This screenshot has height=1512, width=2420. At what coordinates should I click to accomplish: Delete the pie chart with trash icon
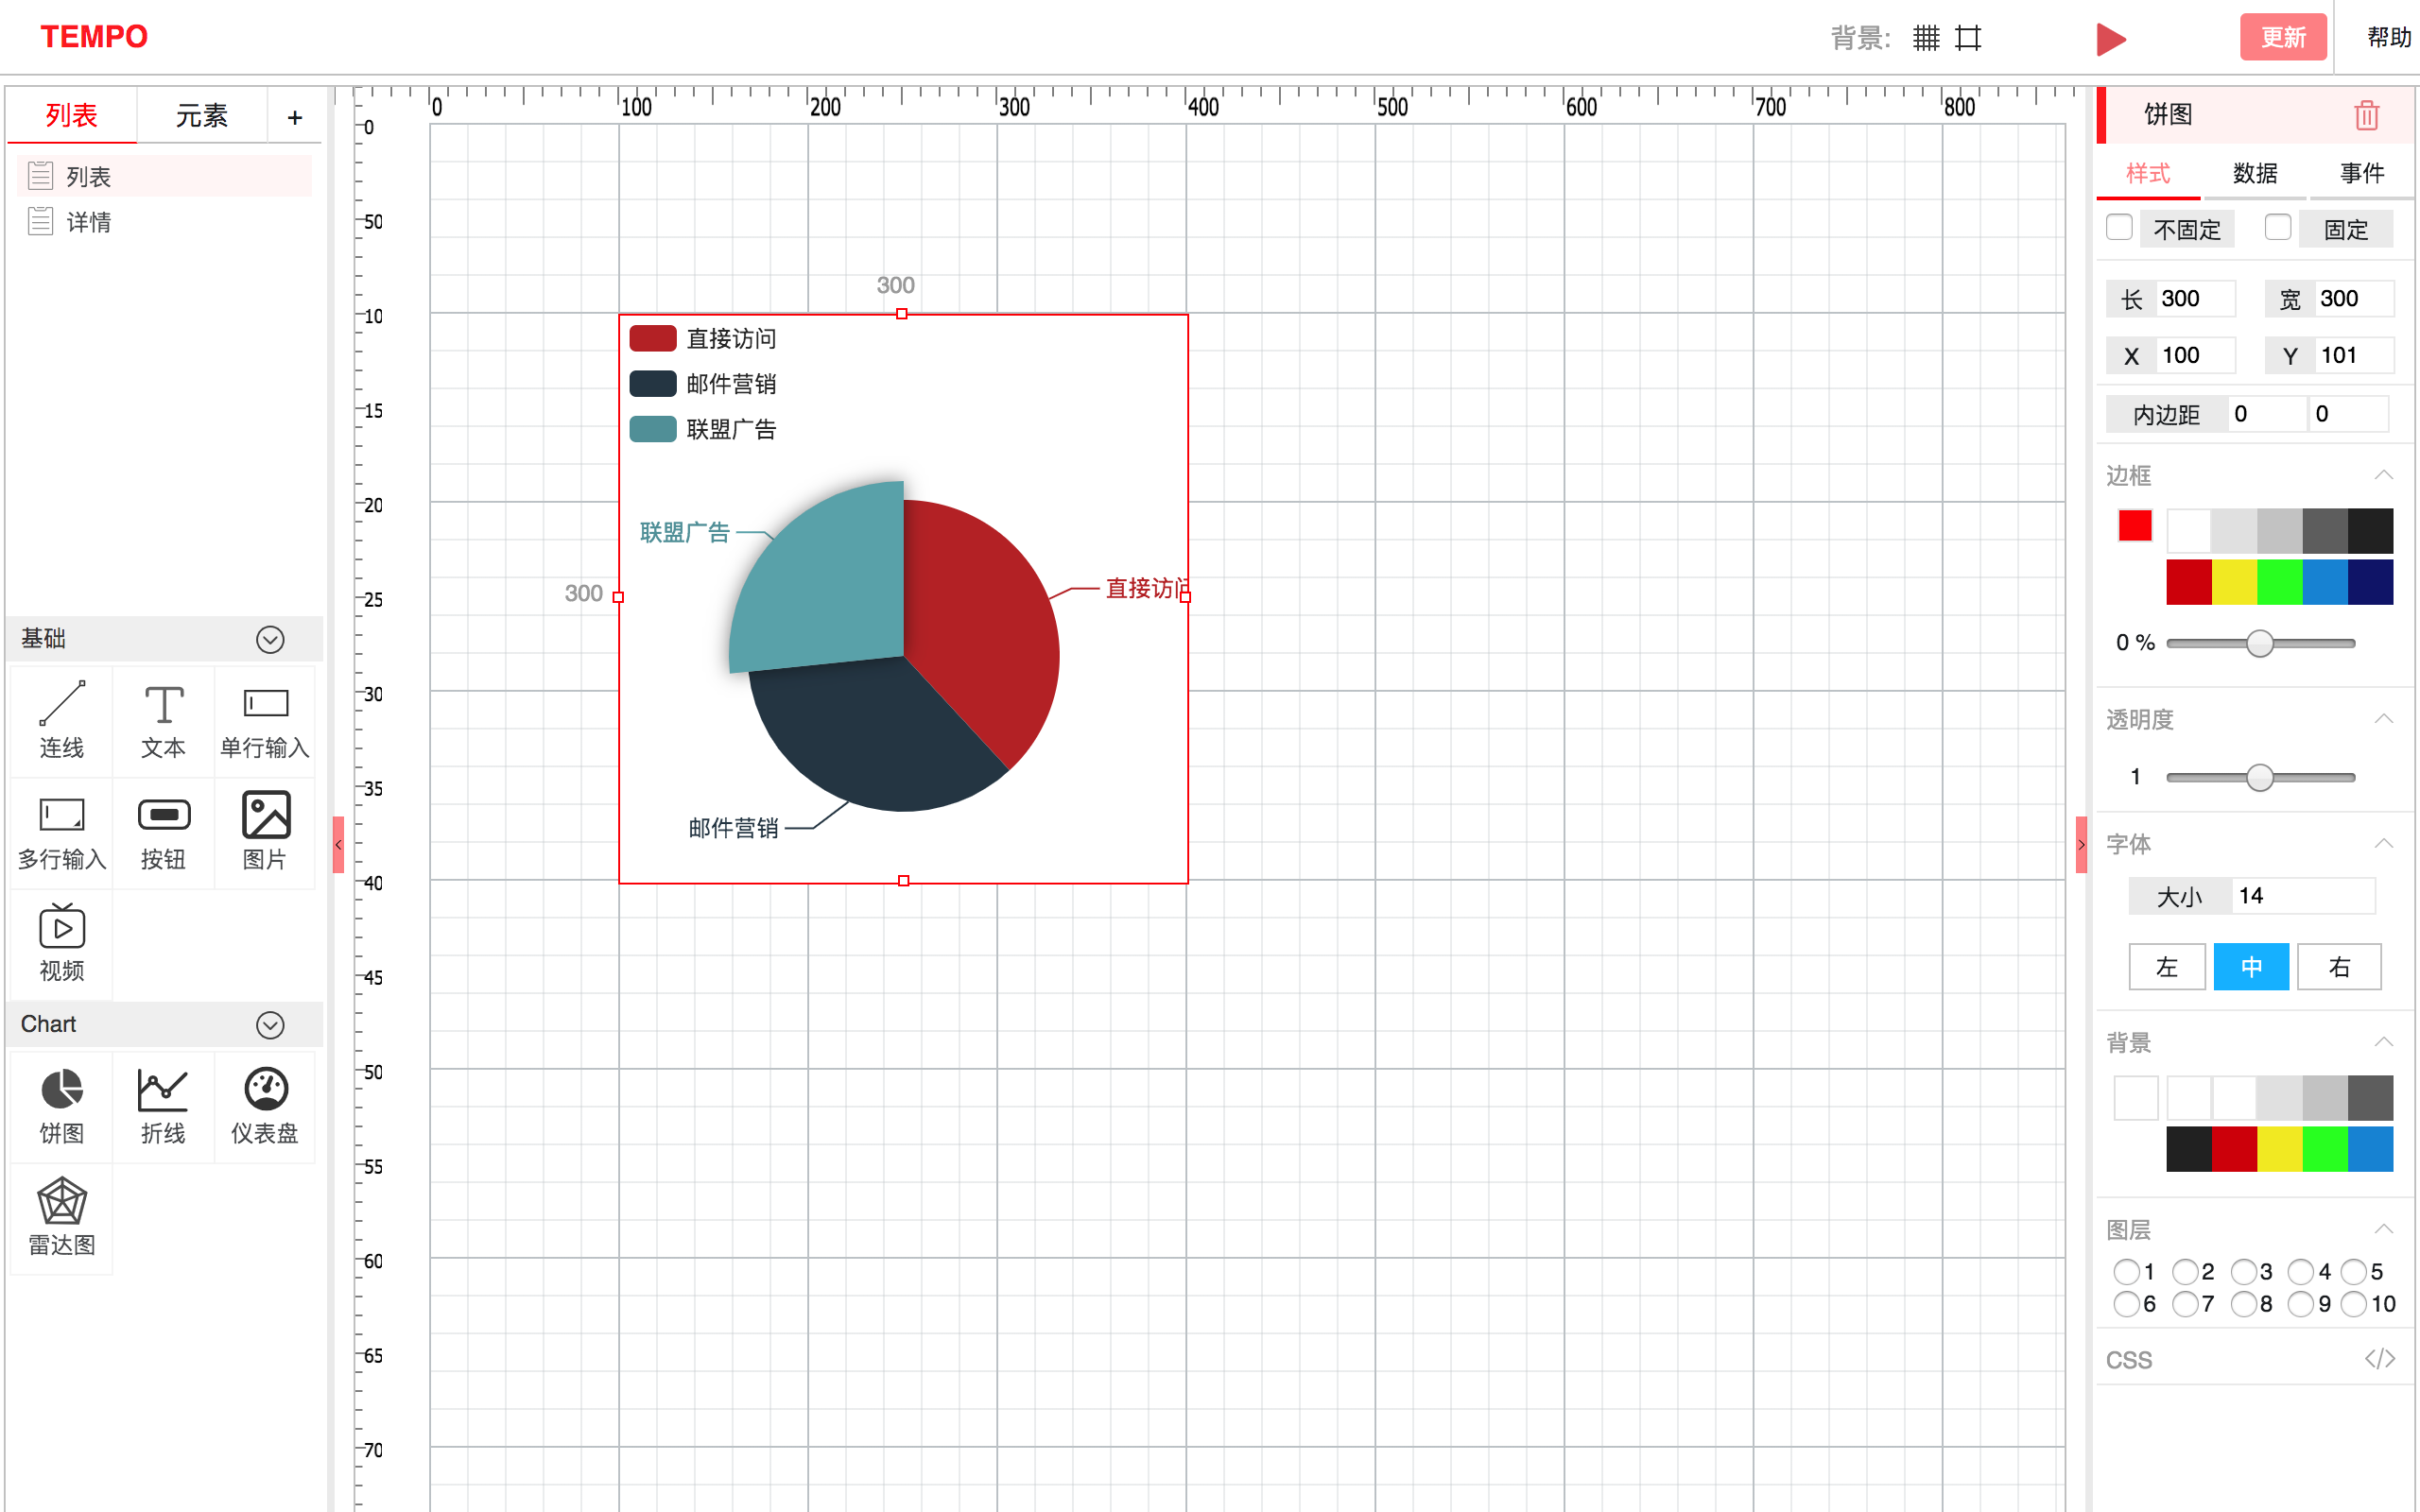(2365, 115)
